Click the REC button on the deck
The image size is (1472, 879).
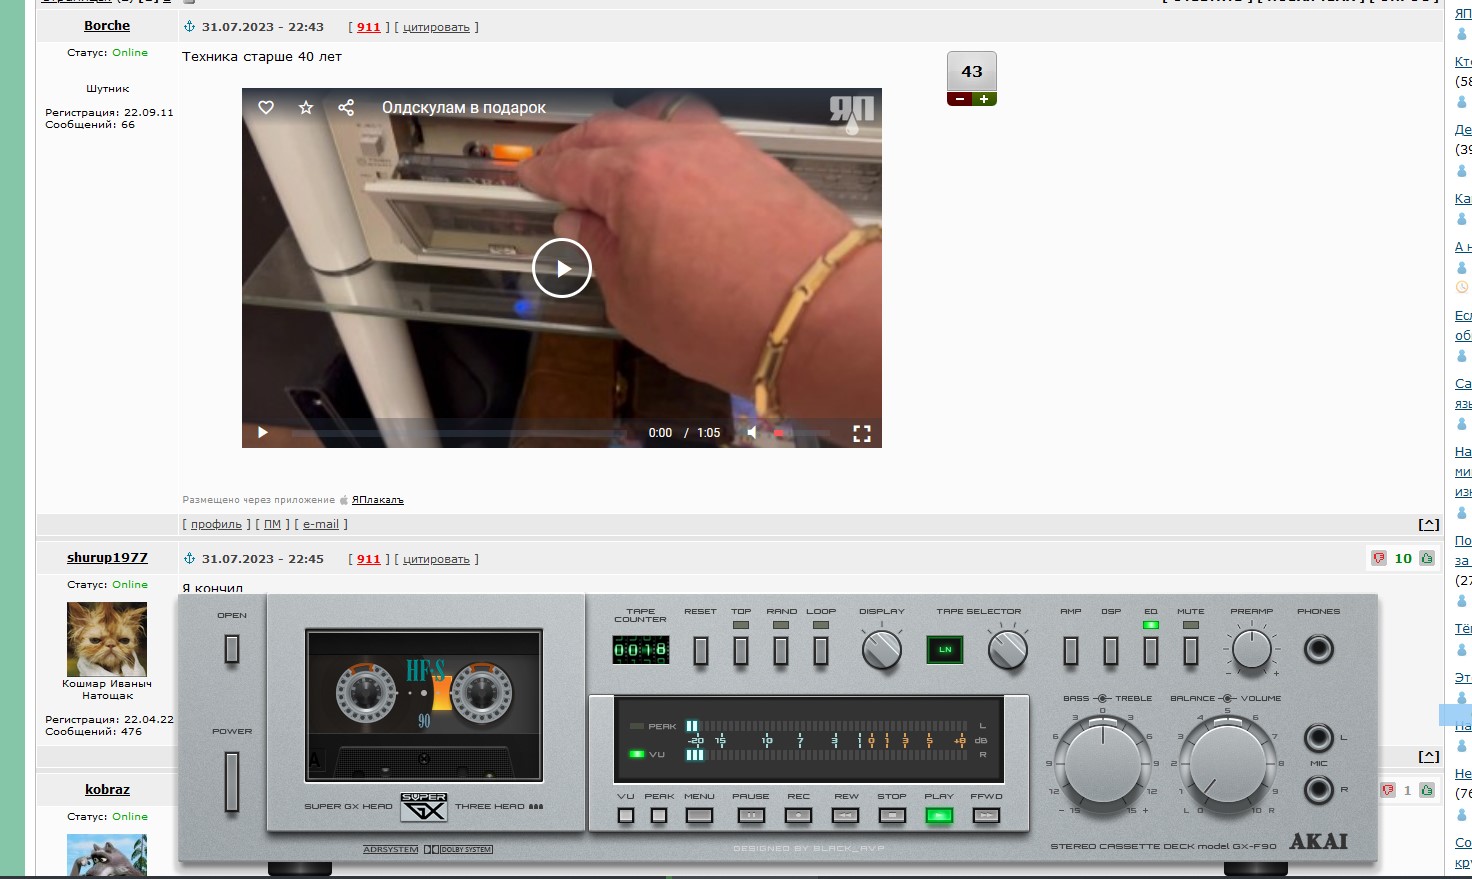(x=798, y=816)
